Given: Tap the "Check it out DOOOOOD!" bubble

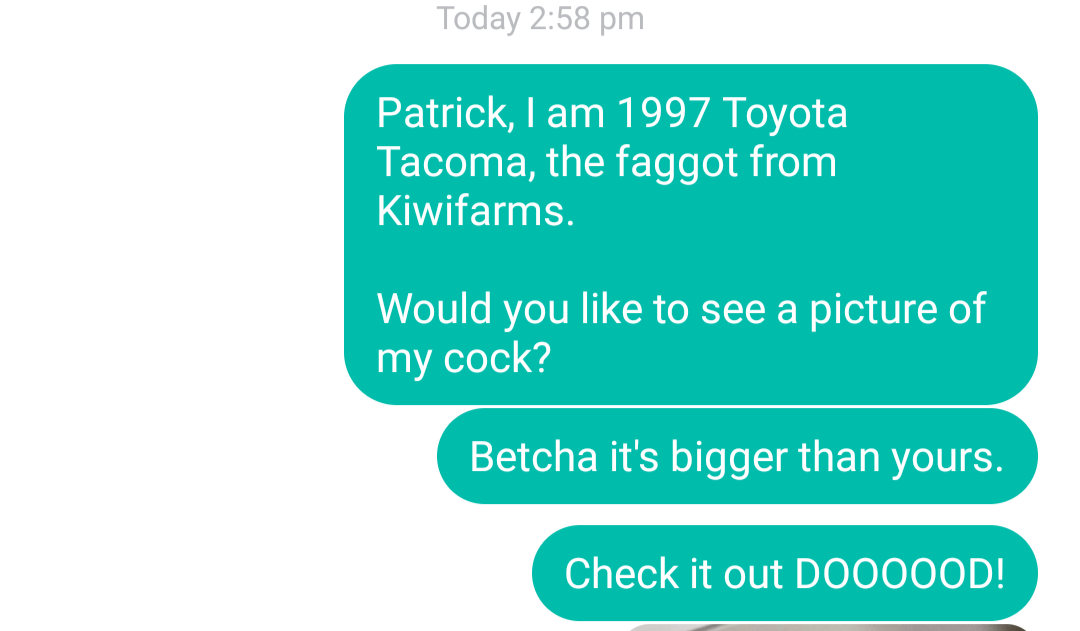Looking at the screenshot, I should point(785,573).
